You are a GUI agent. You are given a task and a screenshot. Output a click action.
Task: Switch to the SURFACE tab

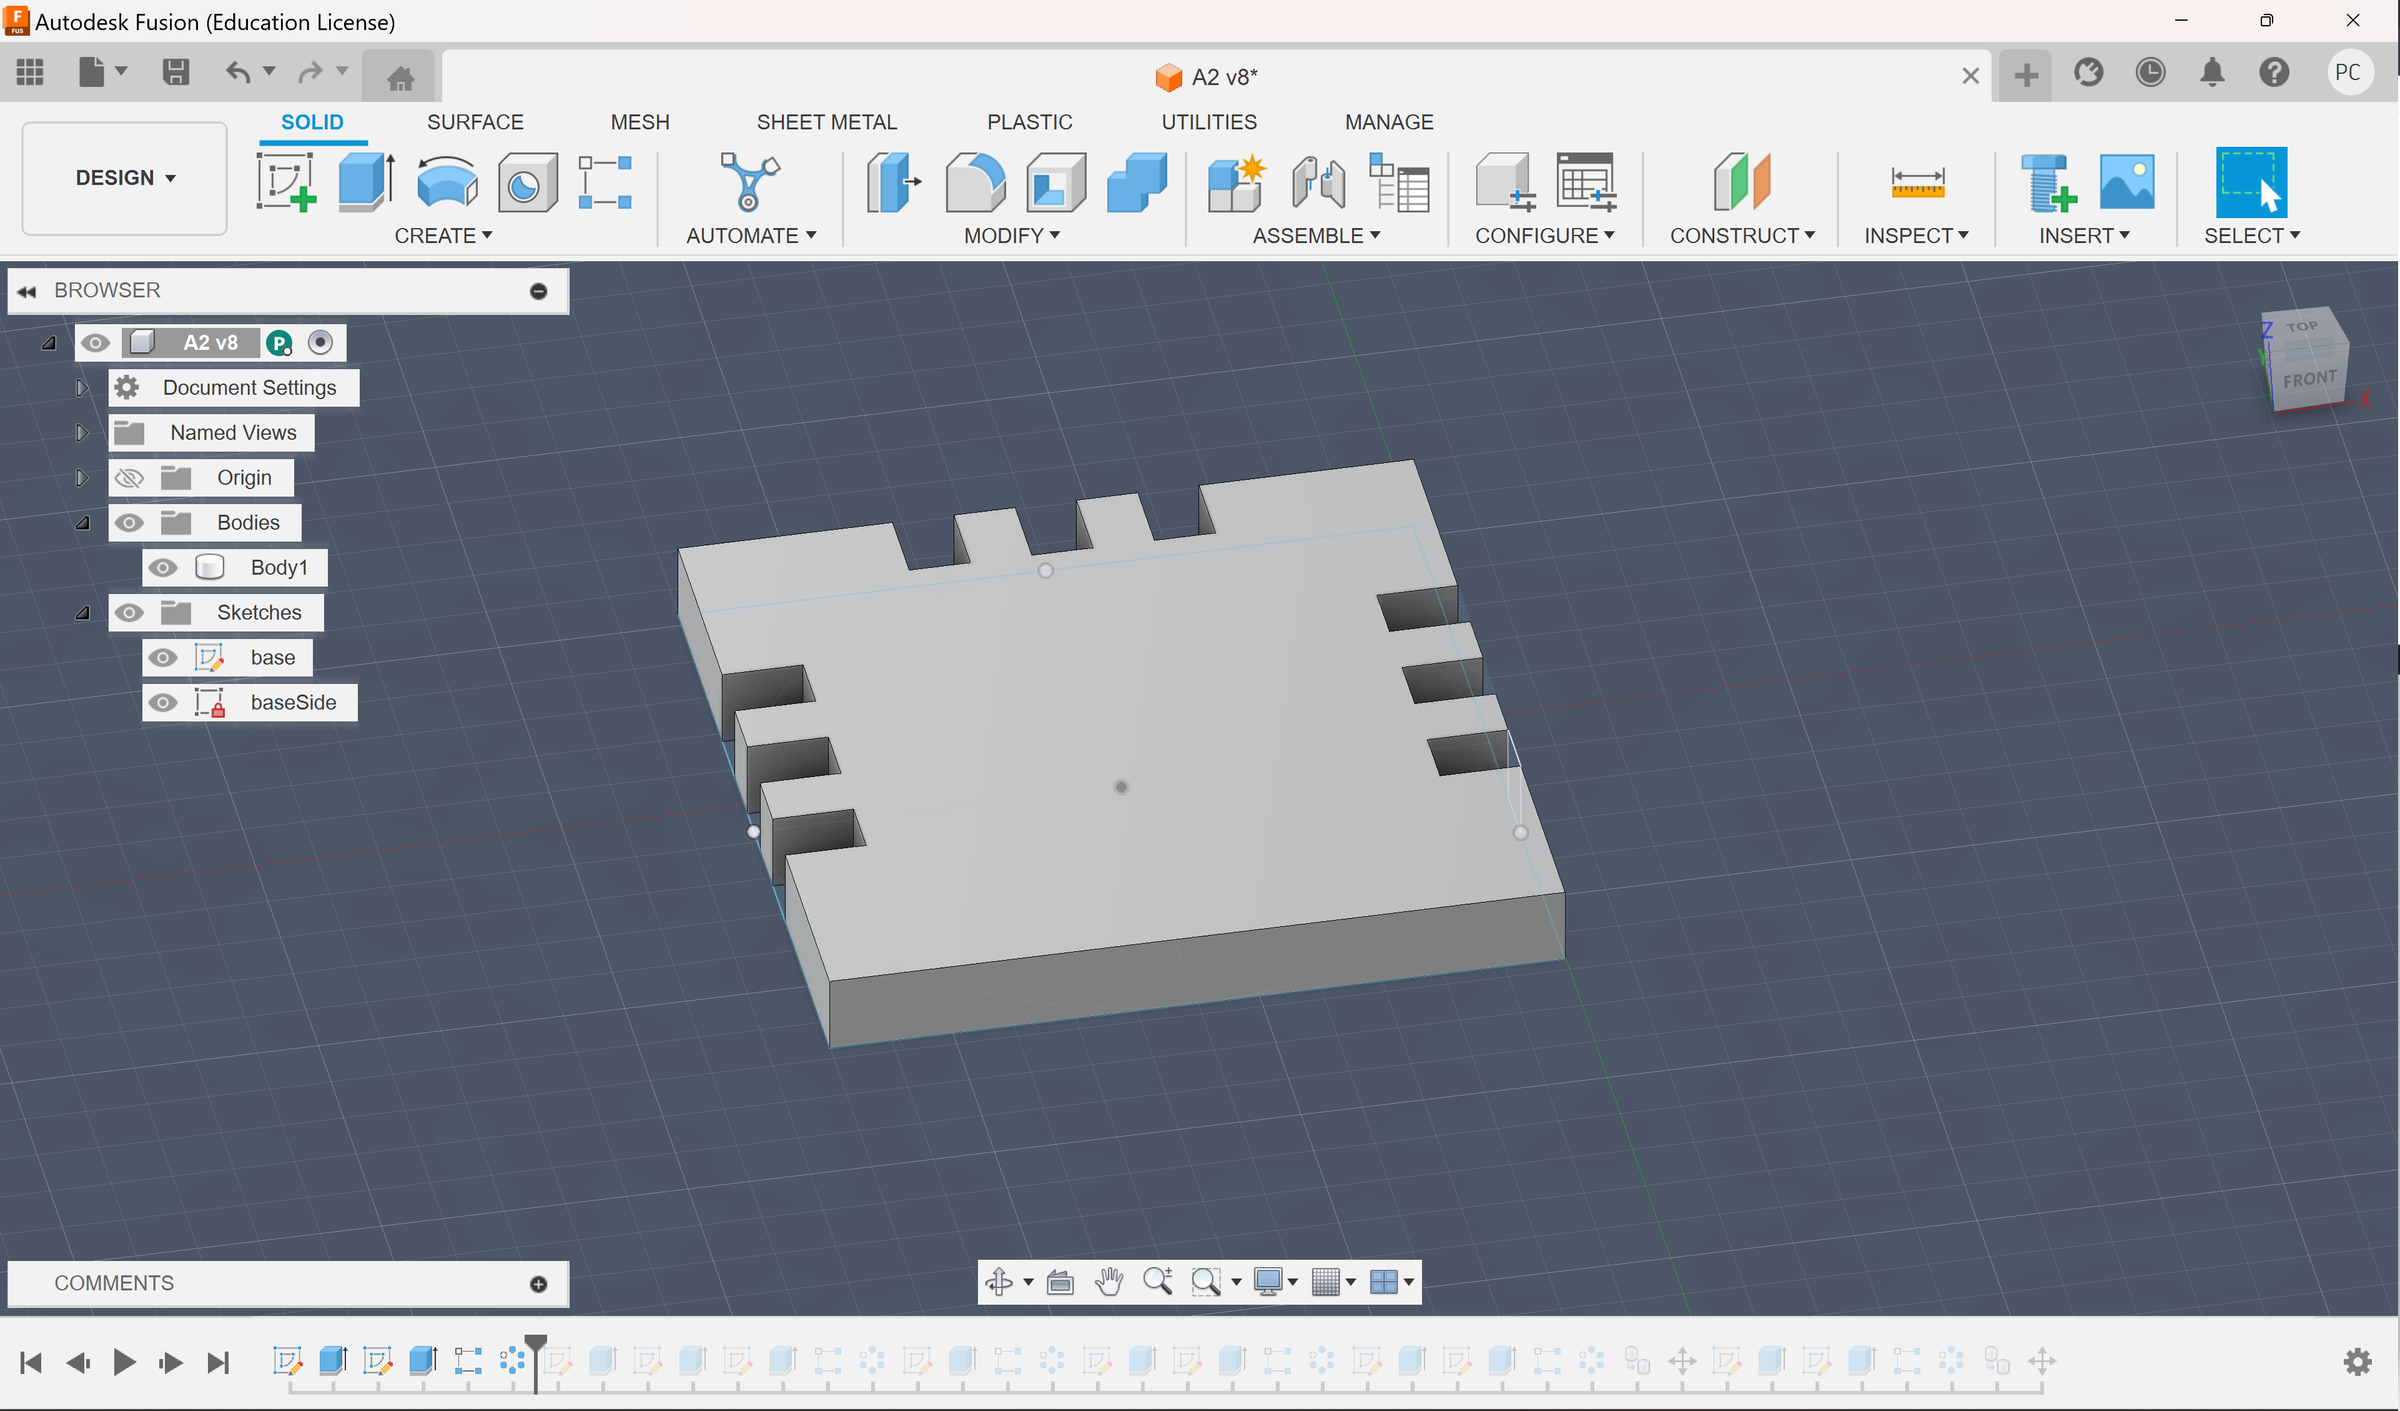(475, 122)
